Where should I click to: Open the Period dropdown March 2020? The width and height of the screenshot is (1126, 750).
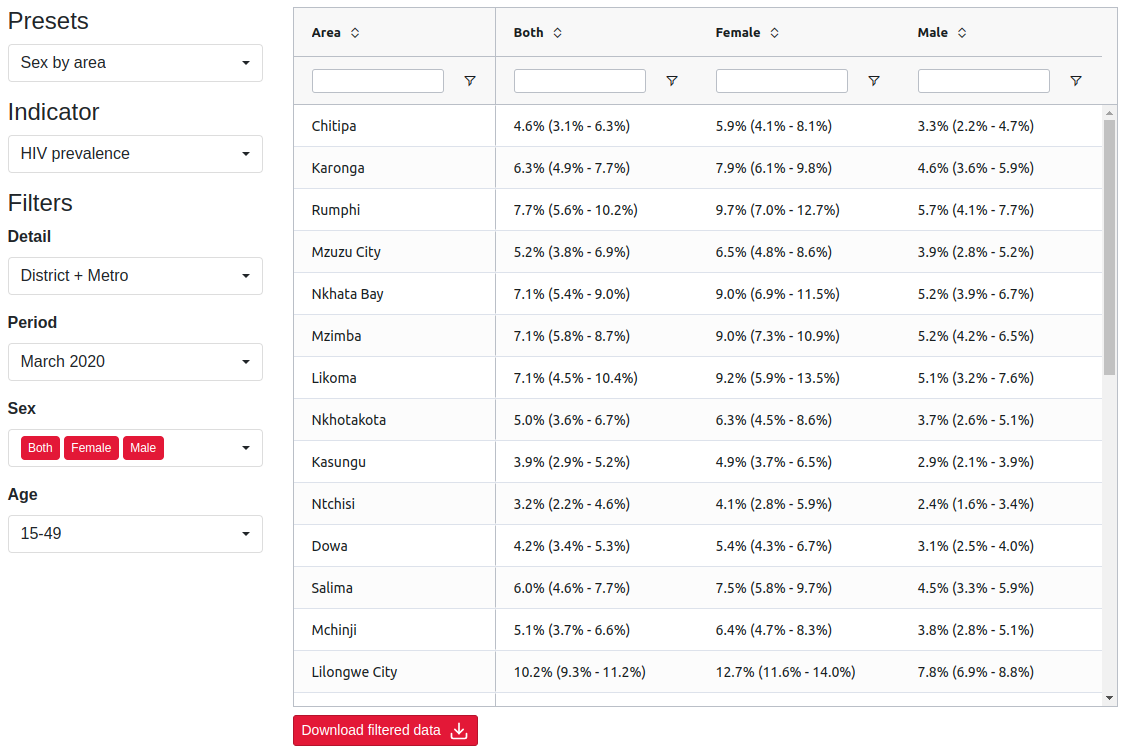click(x=135, y=361)
